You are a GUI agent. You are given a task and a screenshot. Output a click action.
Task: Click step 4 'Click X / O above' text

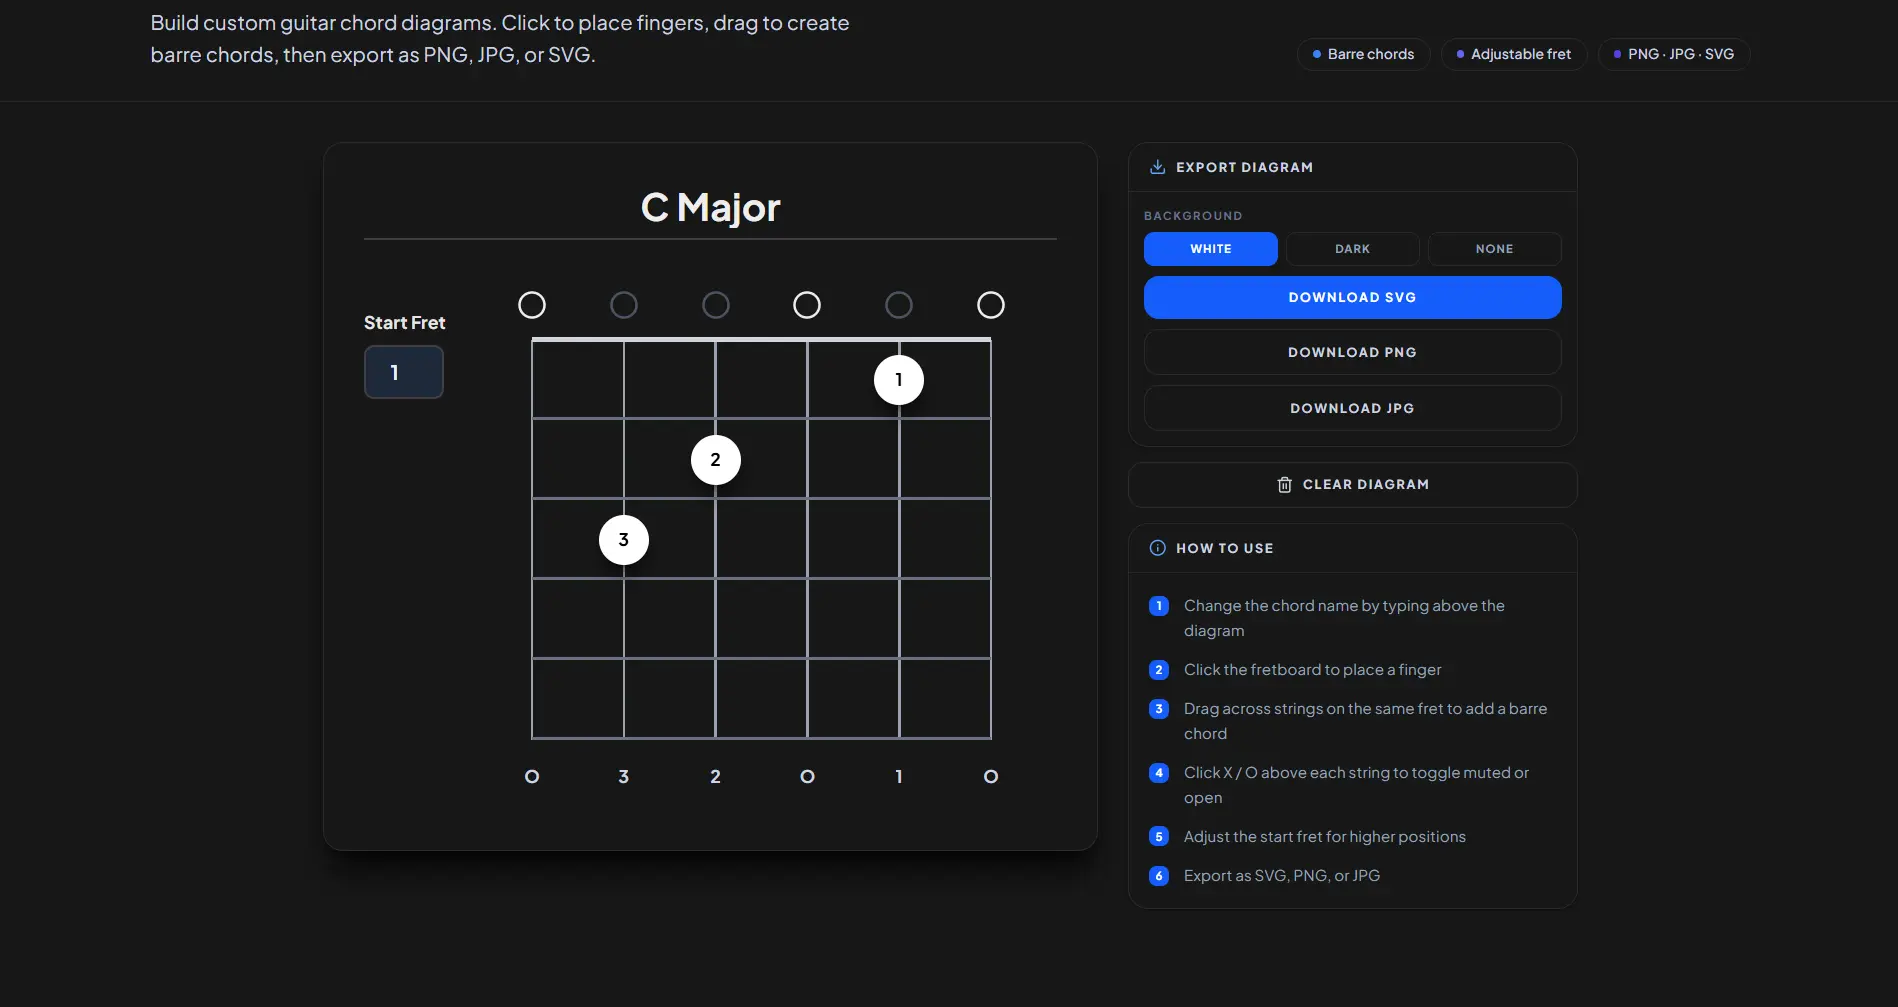tap(1356, 785)
